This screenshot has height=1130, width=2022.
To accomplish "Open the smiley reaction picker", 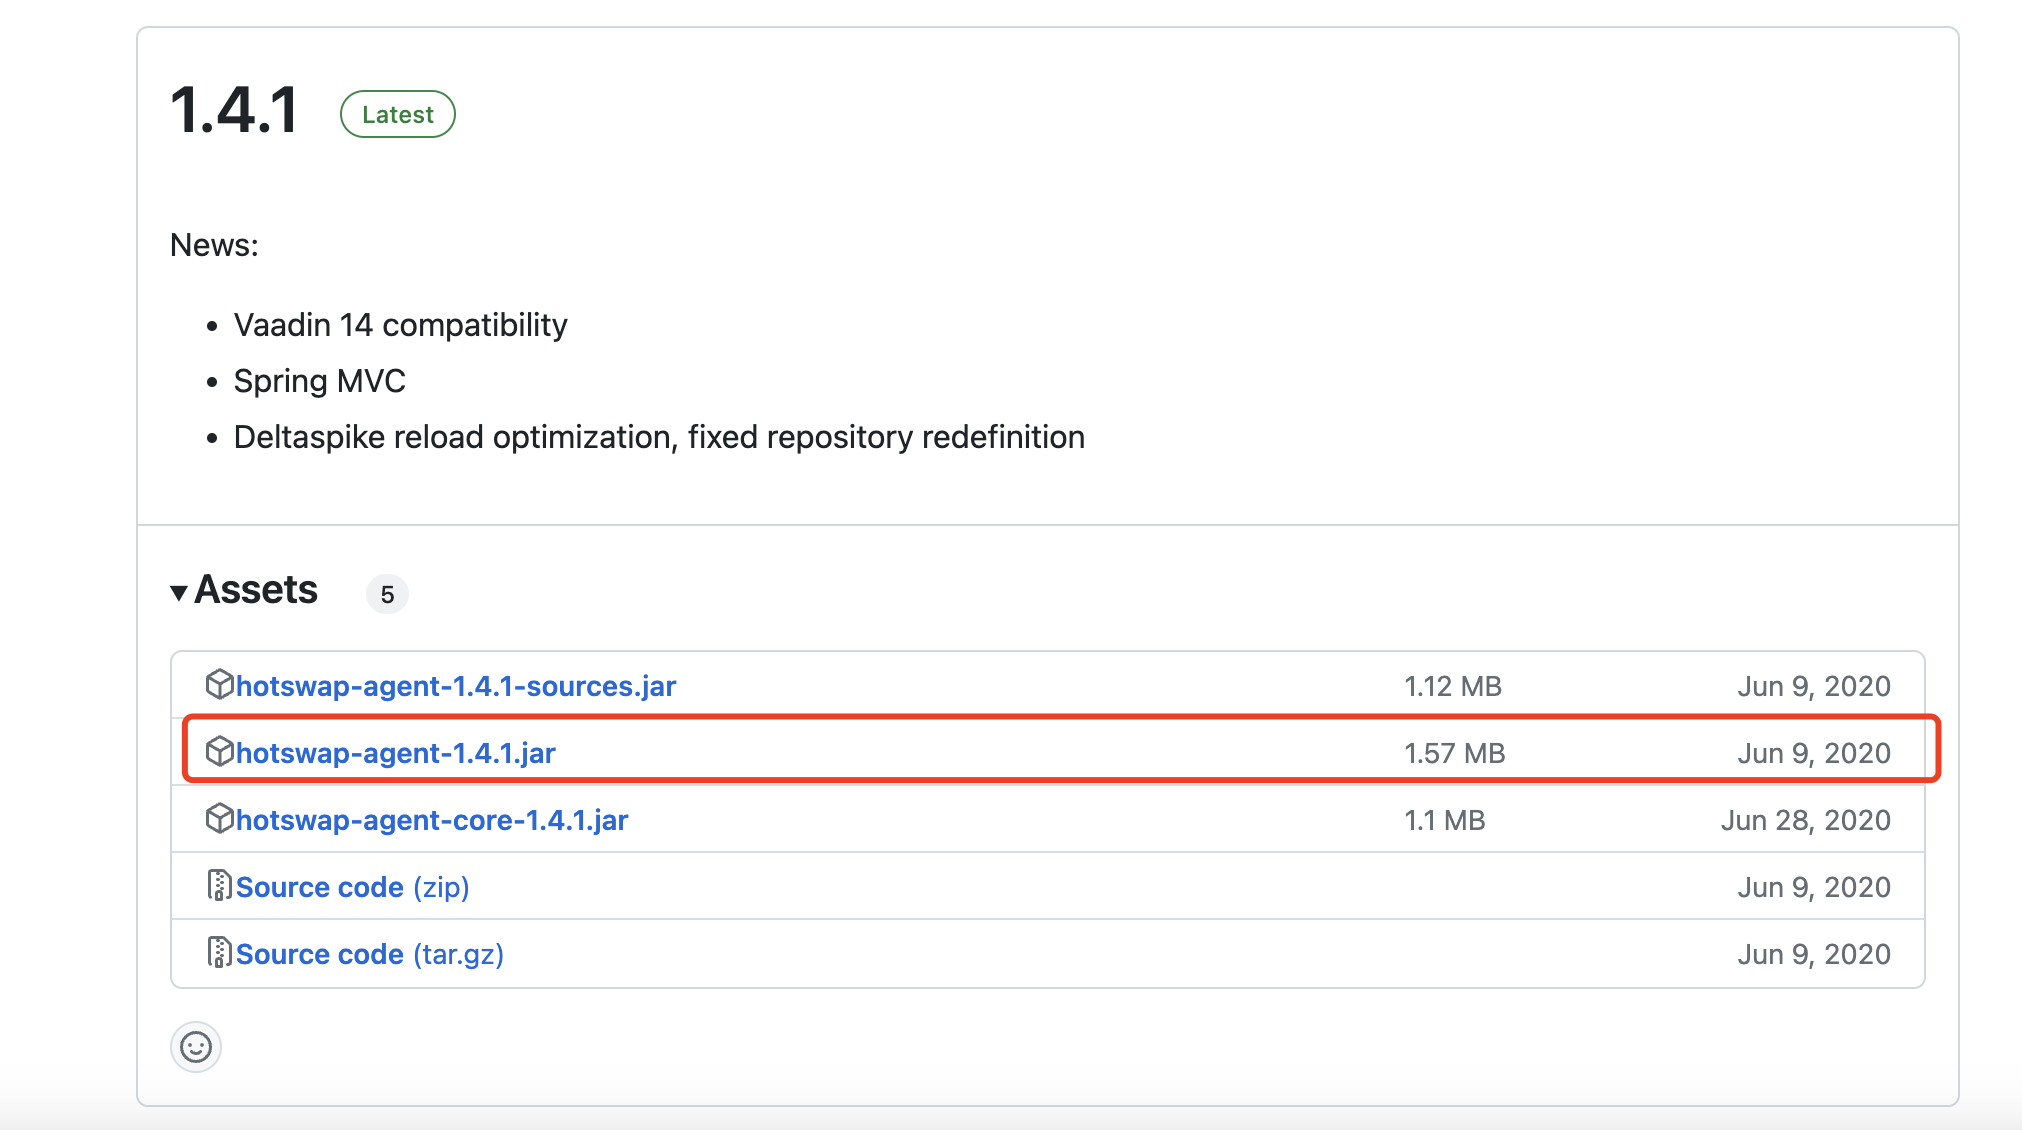I will [x=196, y=1047].
